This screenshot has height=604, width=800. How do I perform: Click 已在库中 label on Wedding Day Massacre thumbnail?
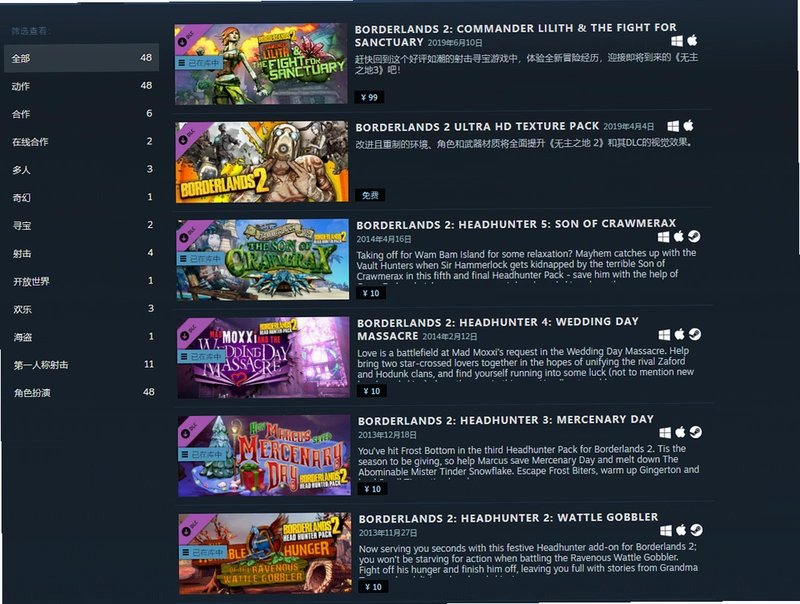(201, 357)
